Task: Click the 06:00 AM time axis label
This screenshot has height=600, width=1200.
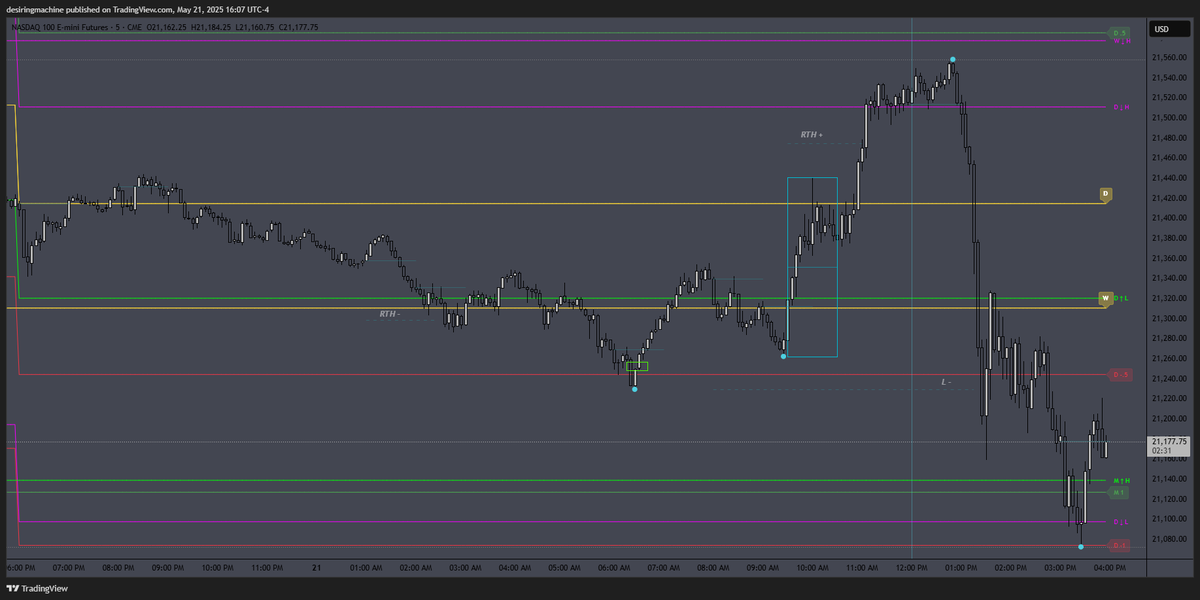Action: point(614,568)
